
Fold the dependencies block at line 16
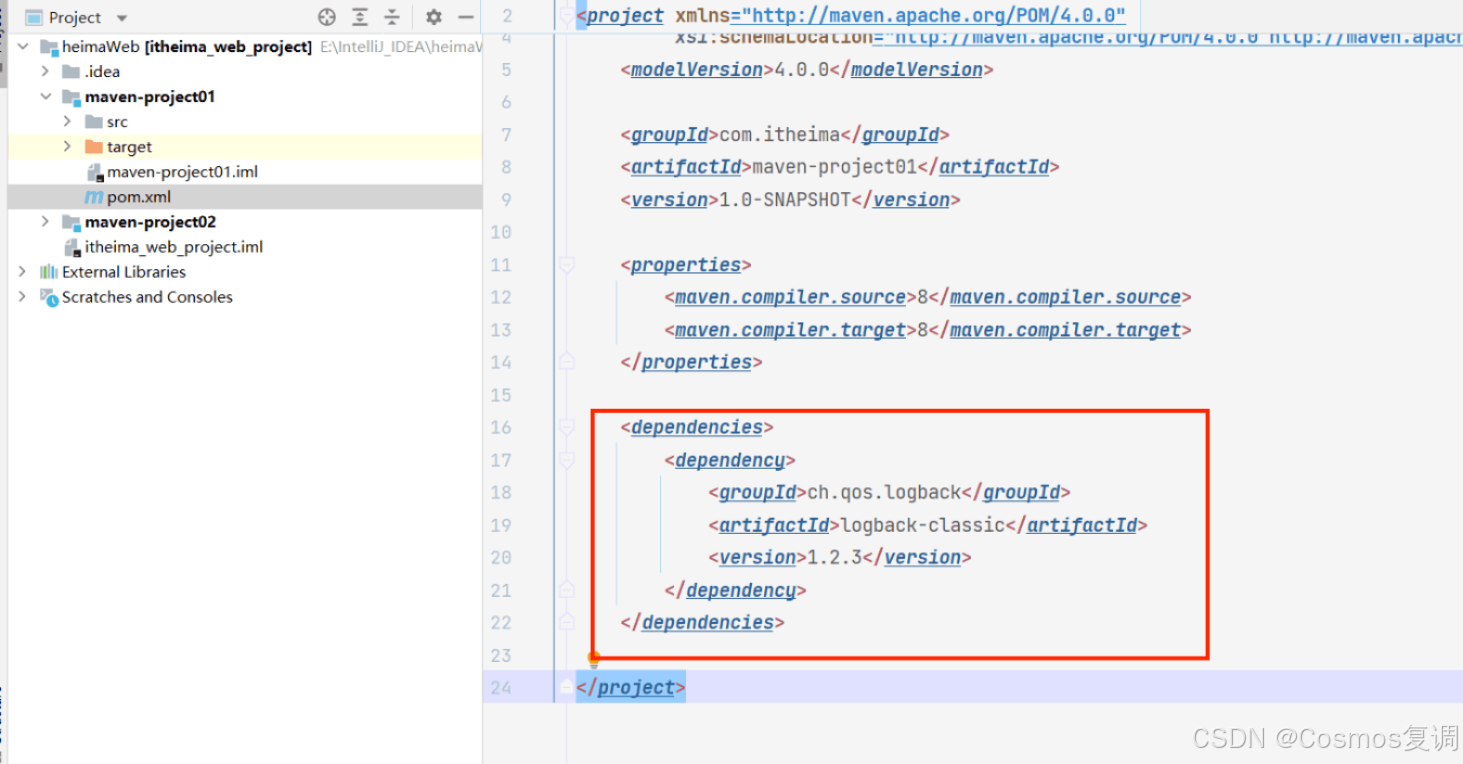[x=567, y=427]
